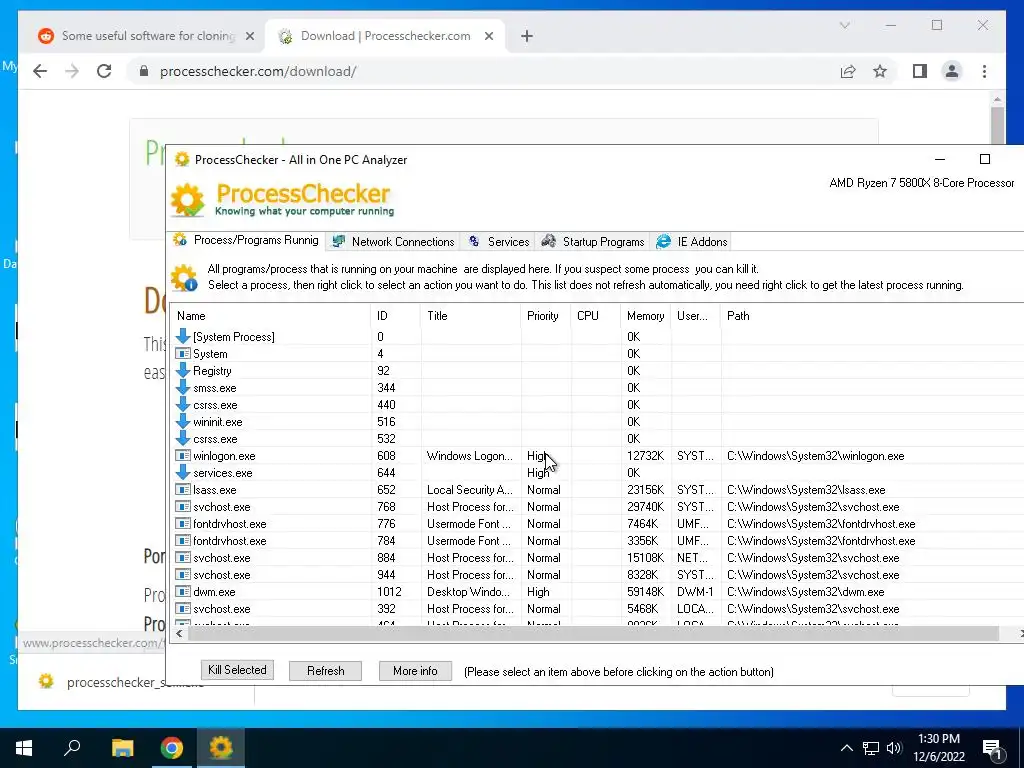Select the lsass.exe process name

215,490
